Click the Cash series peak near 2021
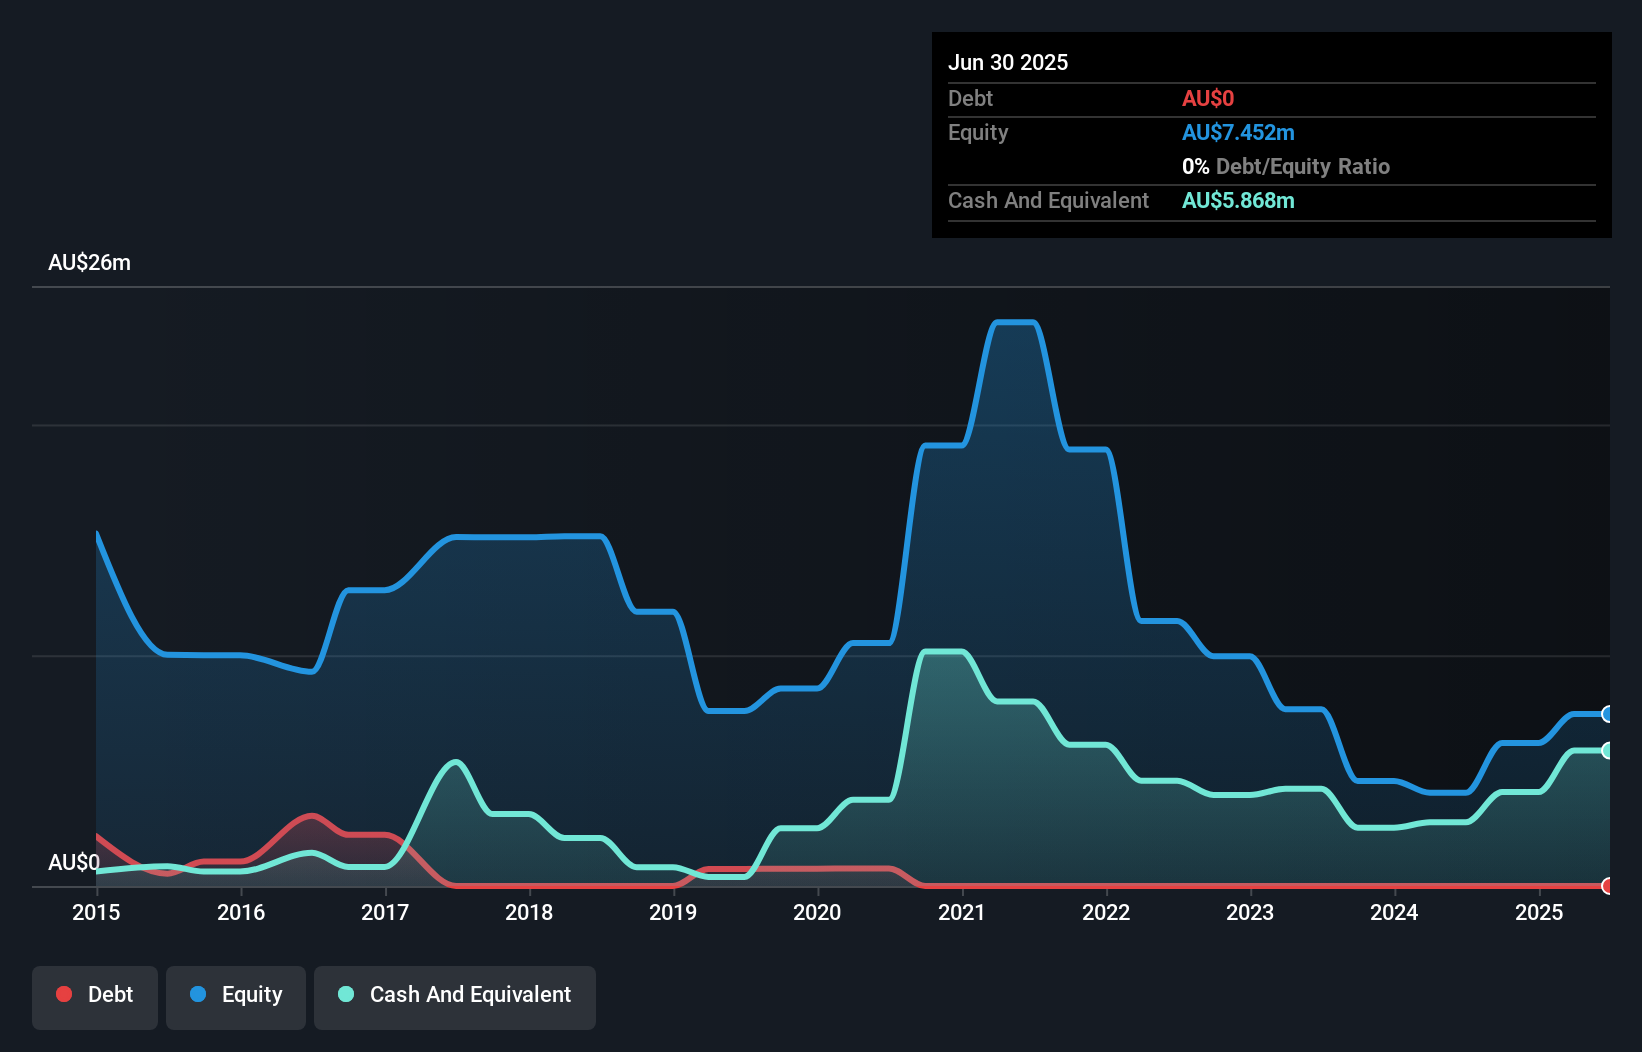Screen dimensions: 1642x1052 pyautogui.click(x=945, y=650)
